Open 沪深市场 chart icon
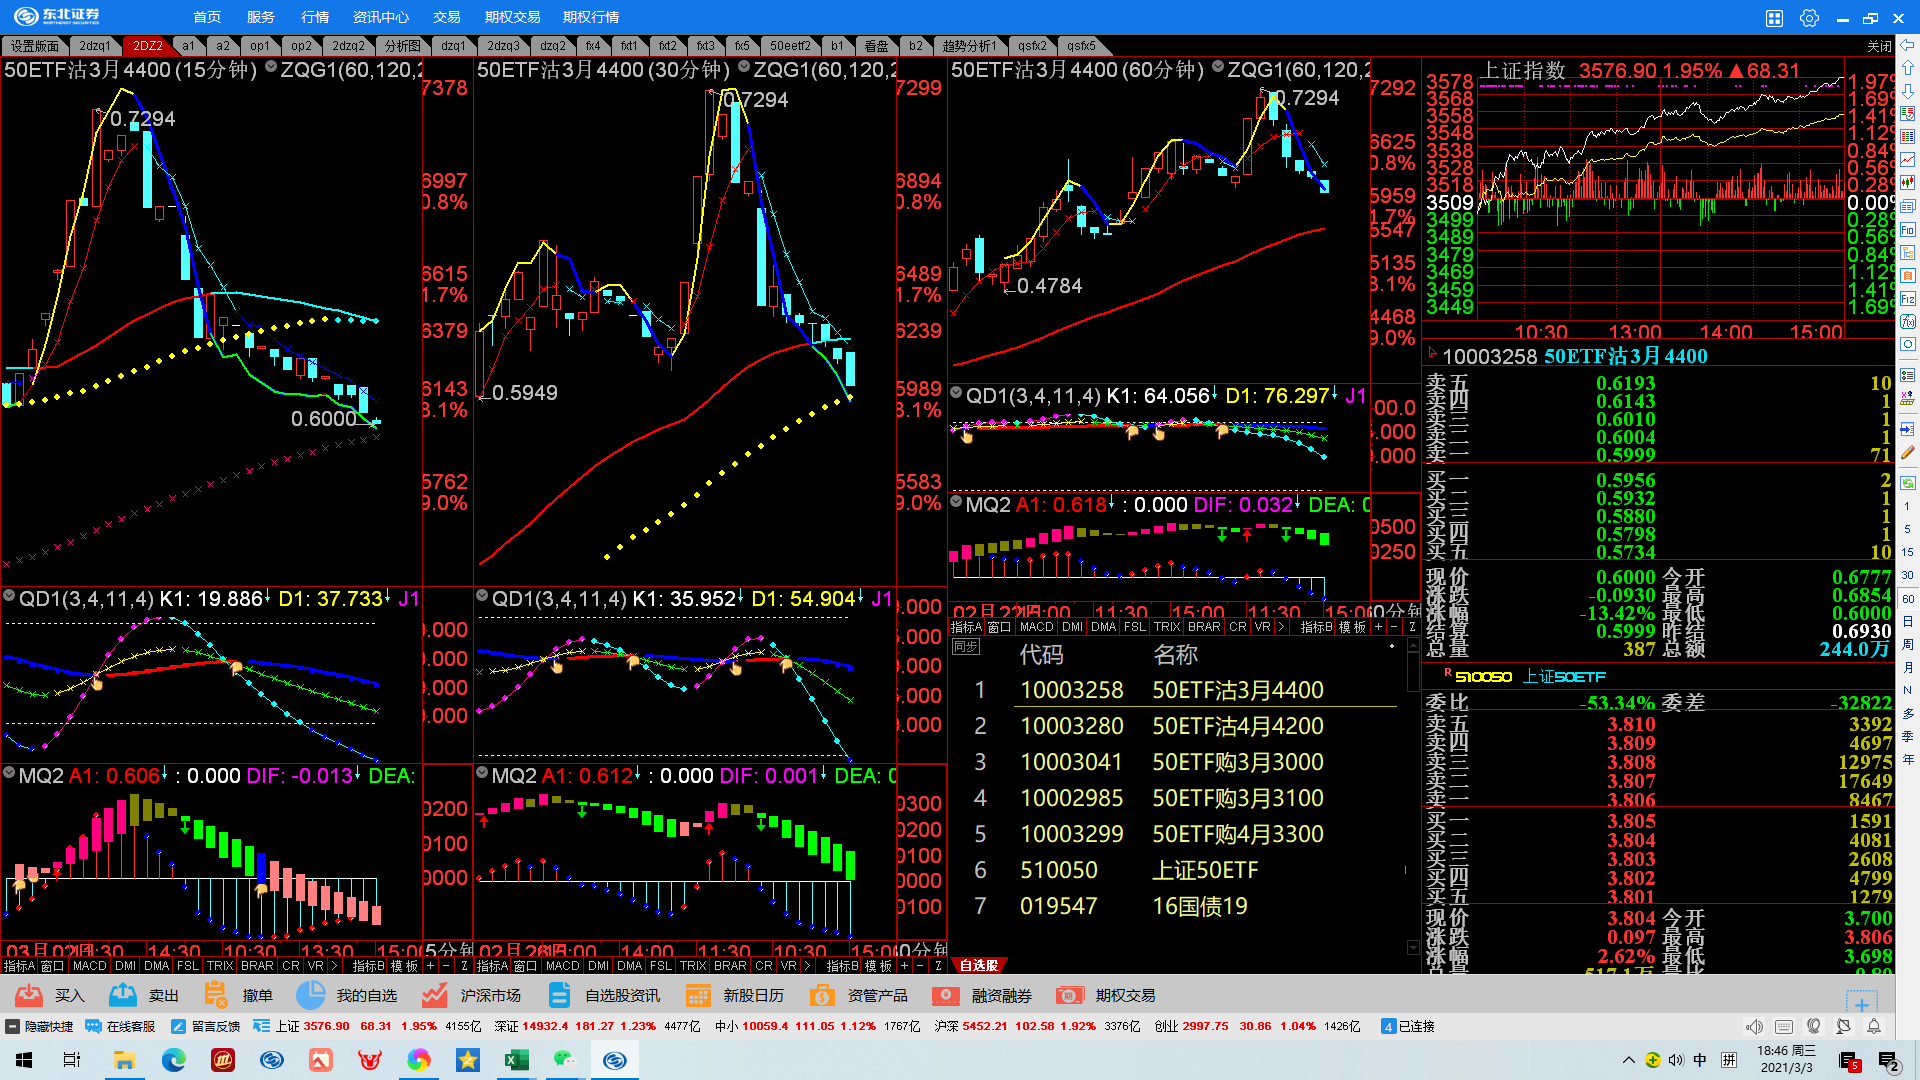The height and width of the screenshot is (1080, 1920). pos(434,995)
